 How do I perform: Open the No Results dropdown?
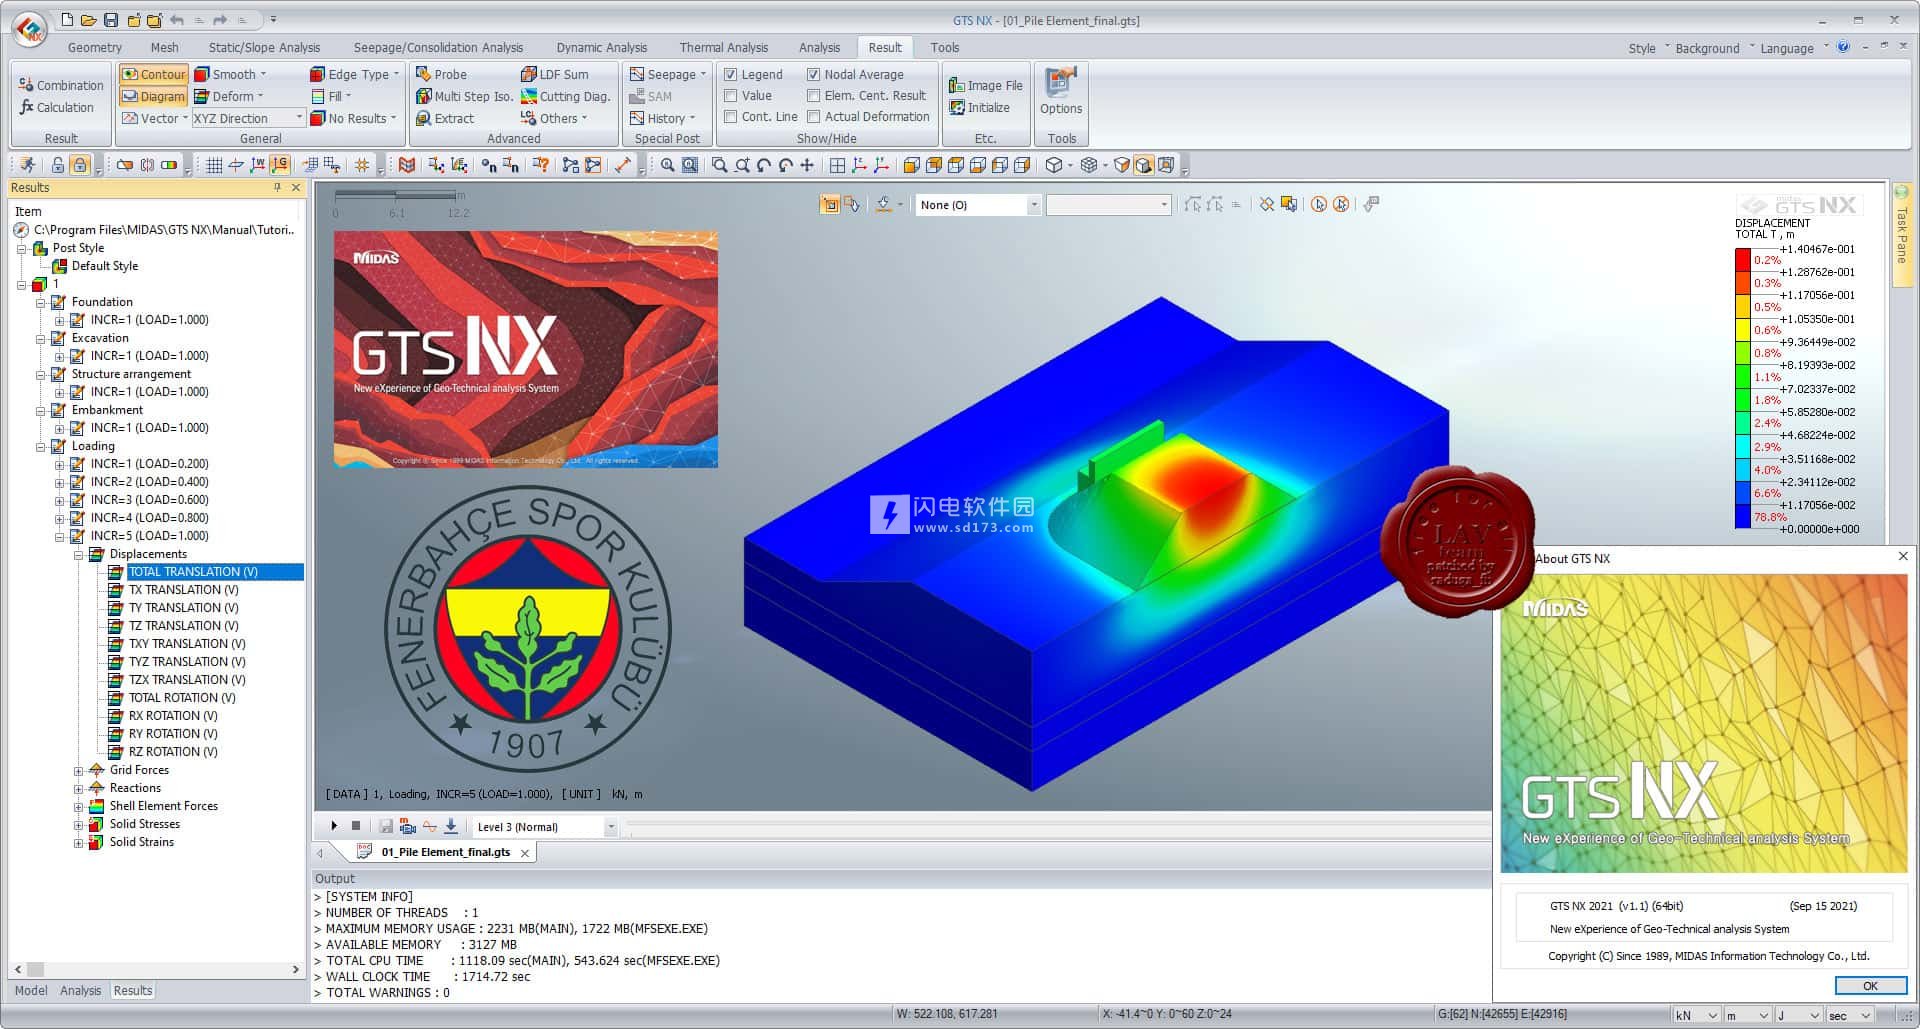(353, 118)
